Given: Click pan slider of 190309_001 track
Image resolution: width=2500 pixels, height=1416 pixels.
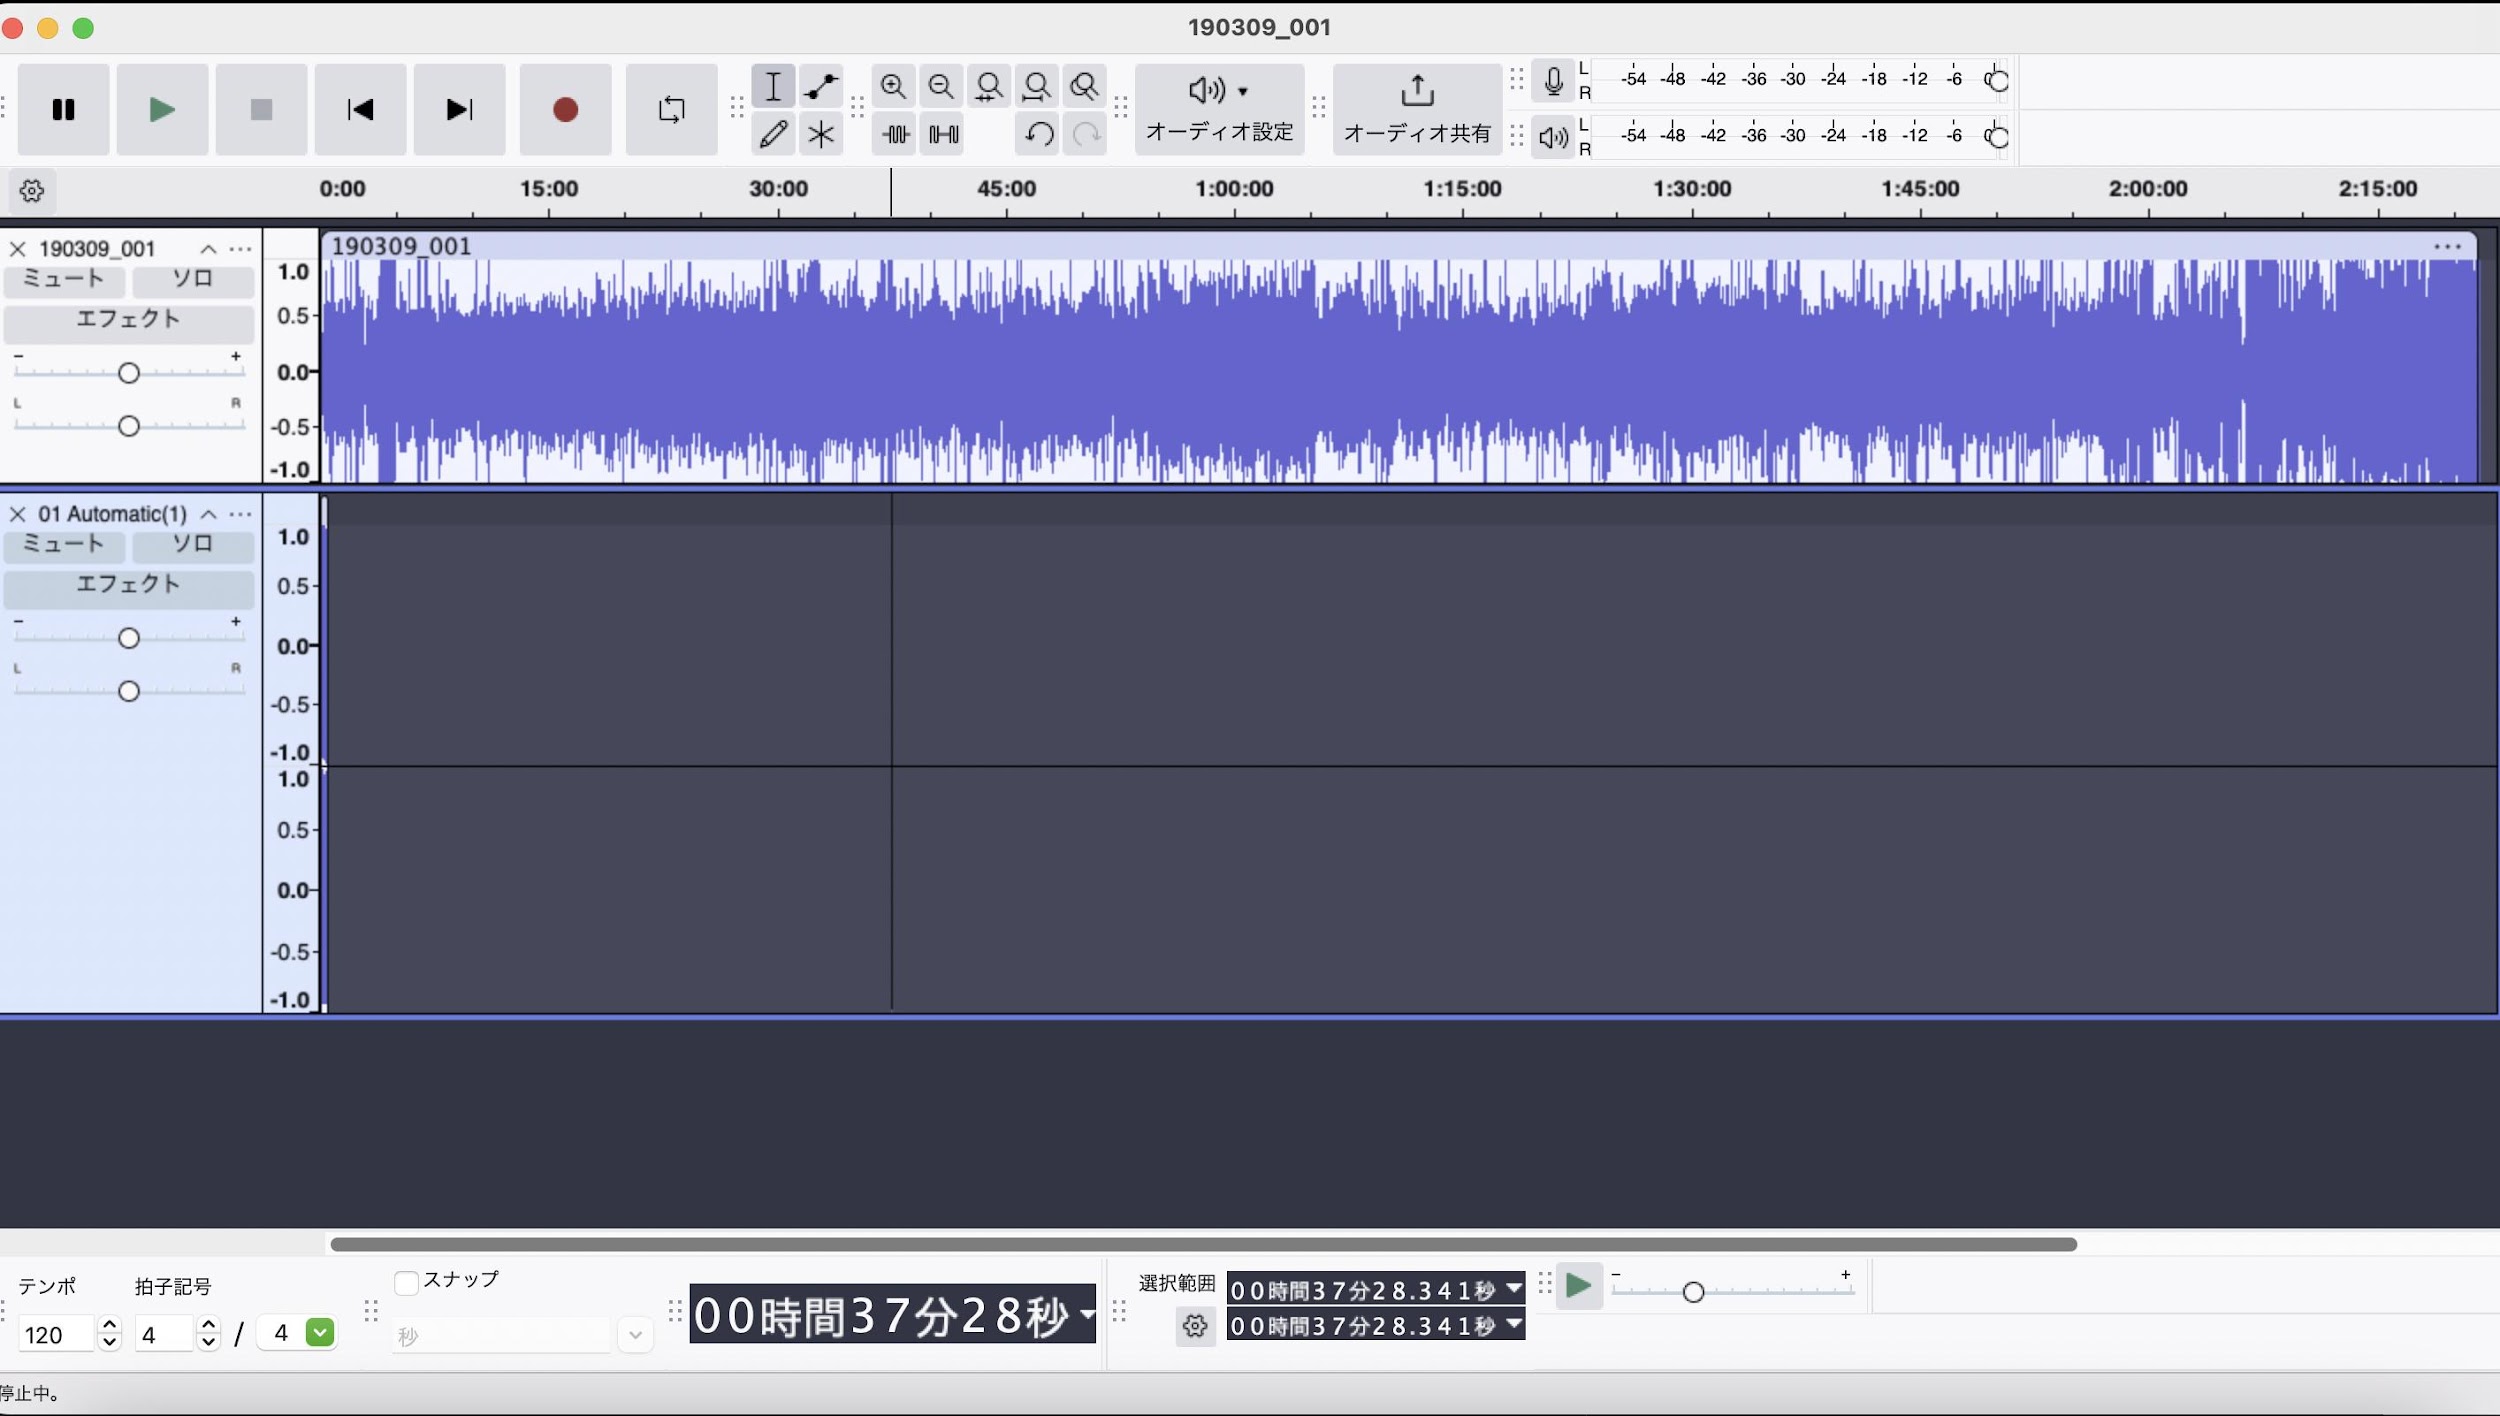Looking at the screenshot, I should [x=128, y=426].
